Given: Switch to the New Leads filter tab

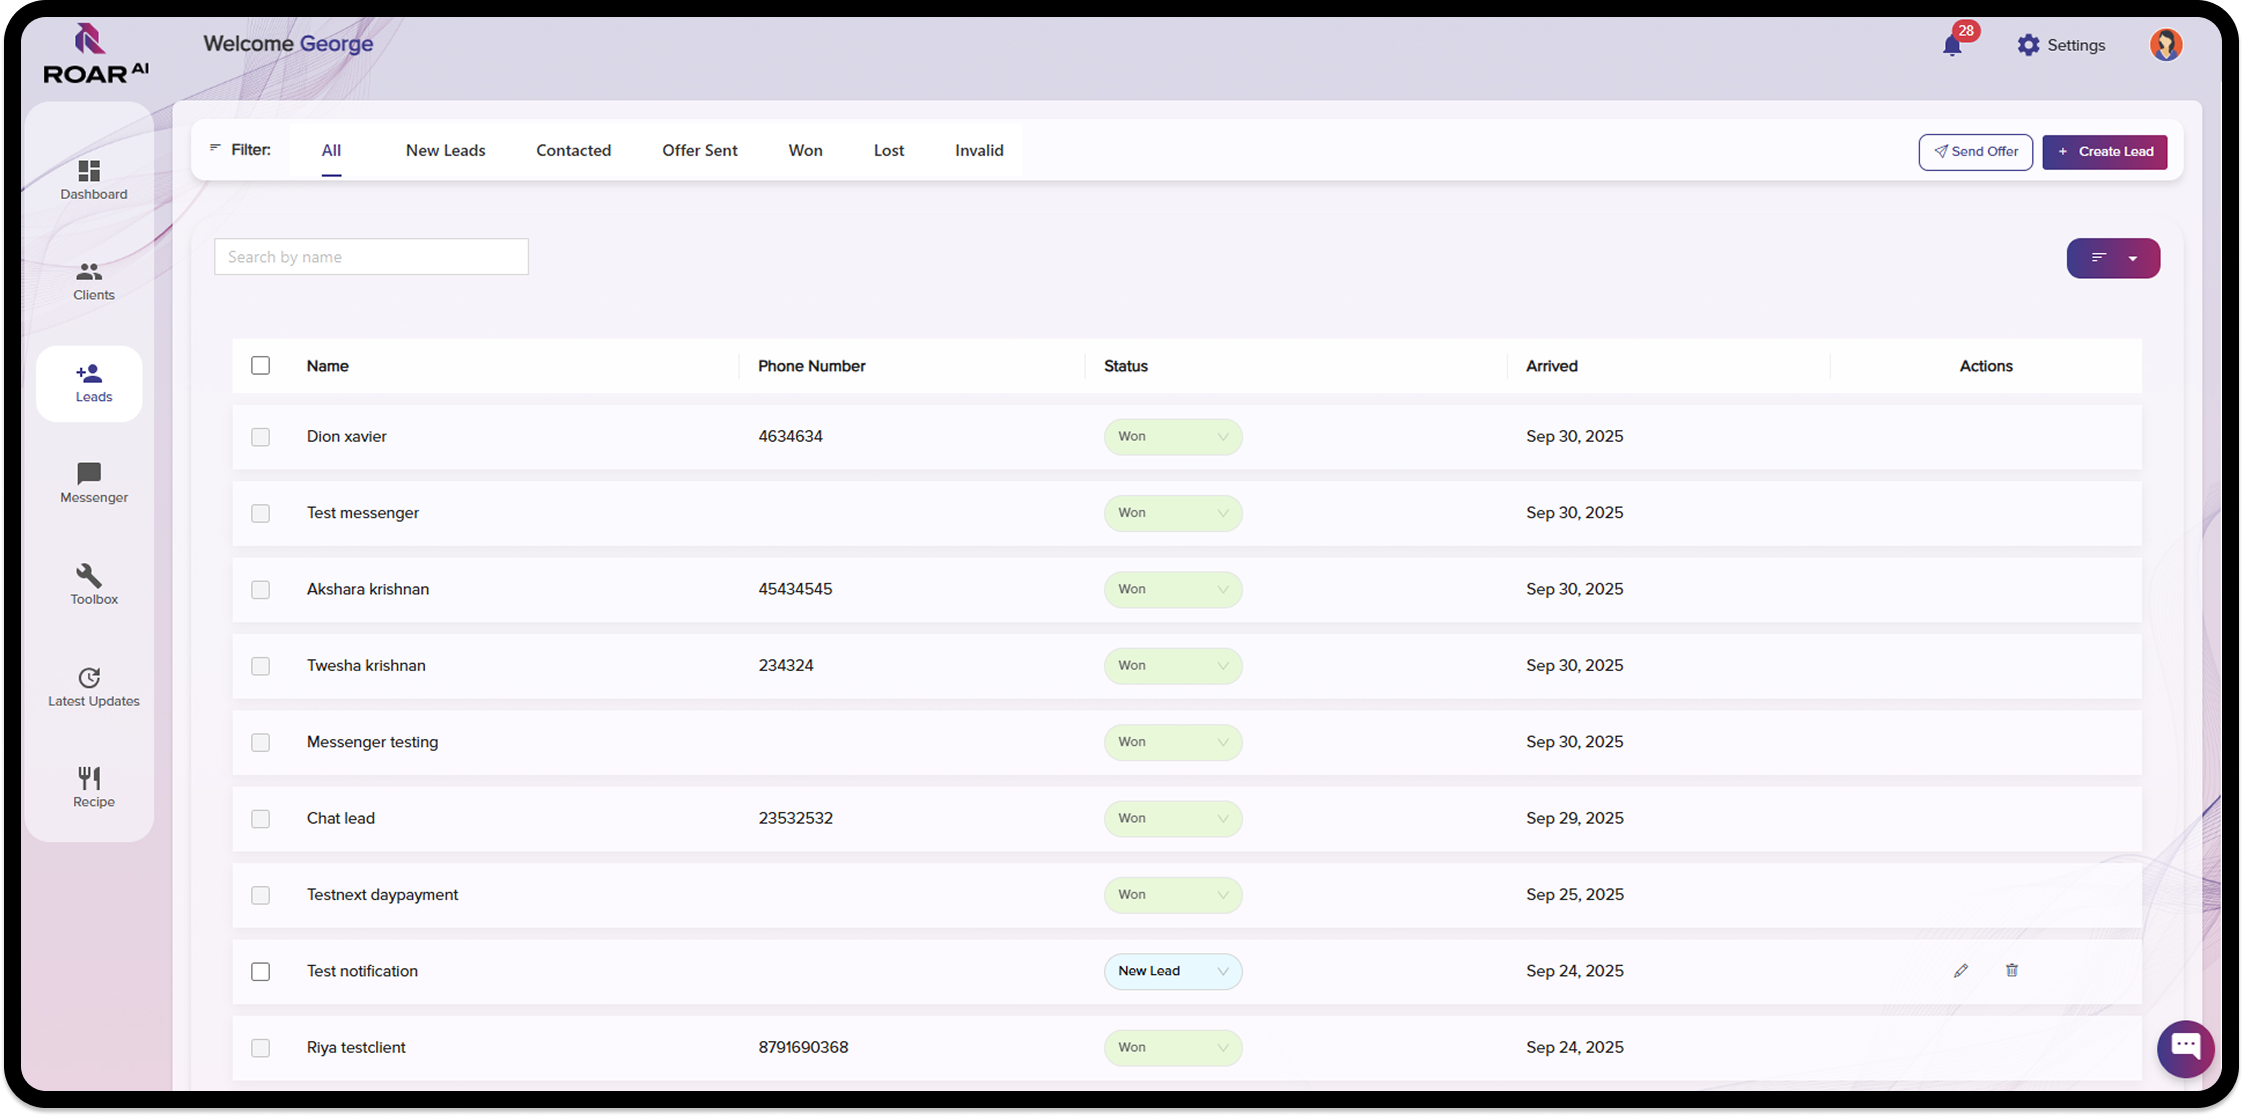Looking at the screenshot, I should pos(445,151).
